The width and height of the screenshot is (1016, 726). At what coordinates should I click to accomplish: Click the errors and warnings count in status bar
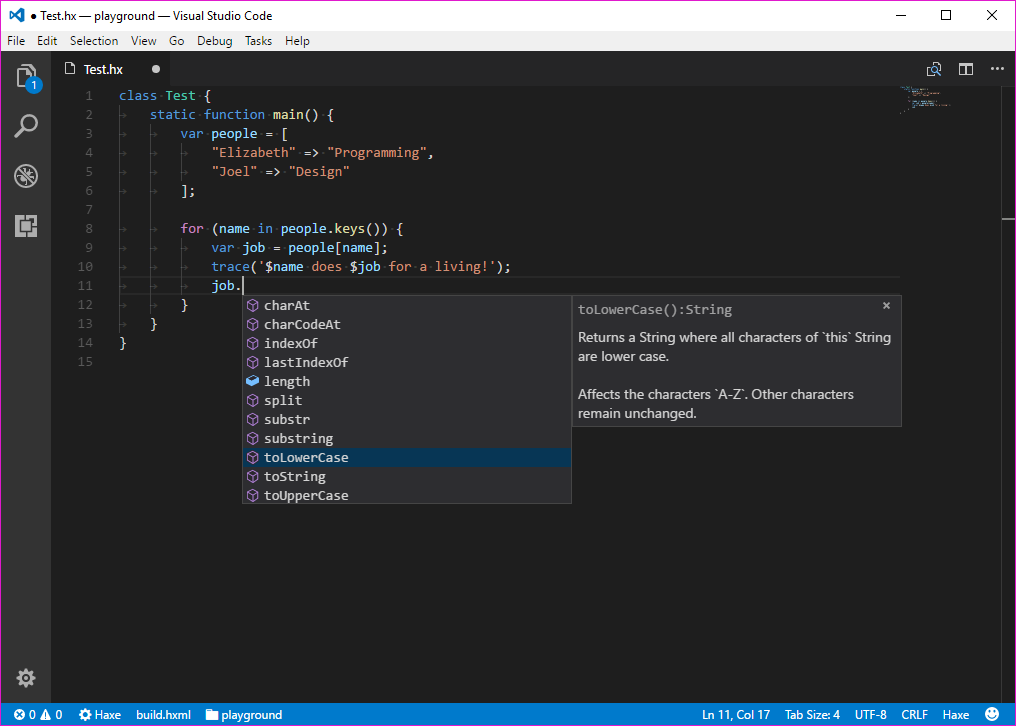[x=38, y=714]
